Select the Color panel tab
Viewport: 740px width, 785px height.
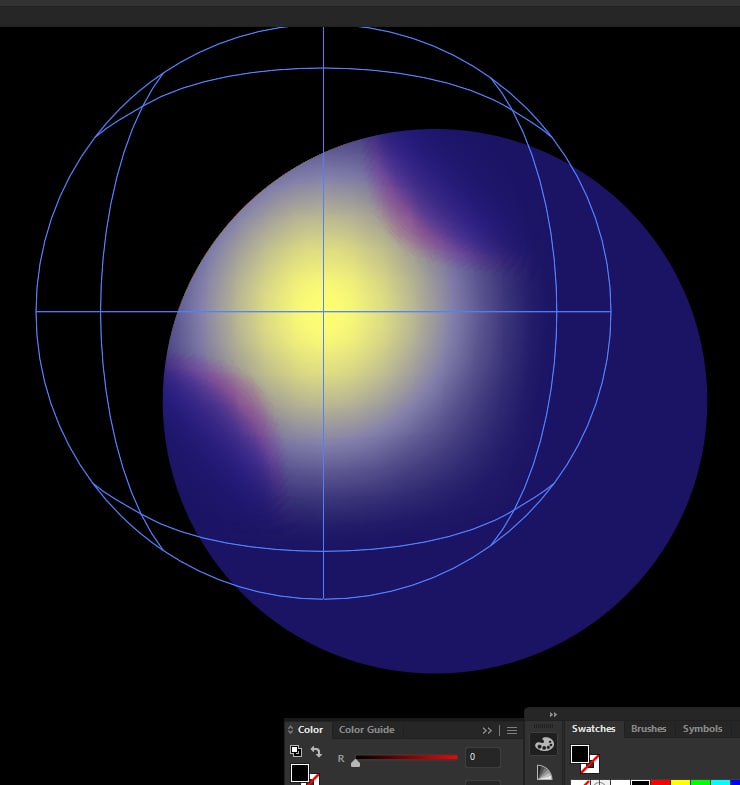point(310,729)
